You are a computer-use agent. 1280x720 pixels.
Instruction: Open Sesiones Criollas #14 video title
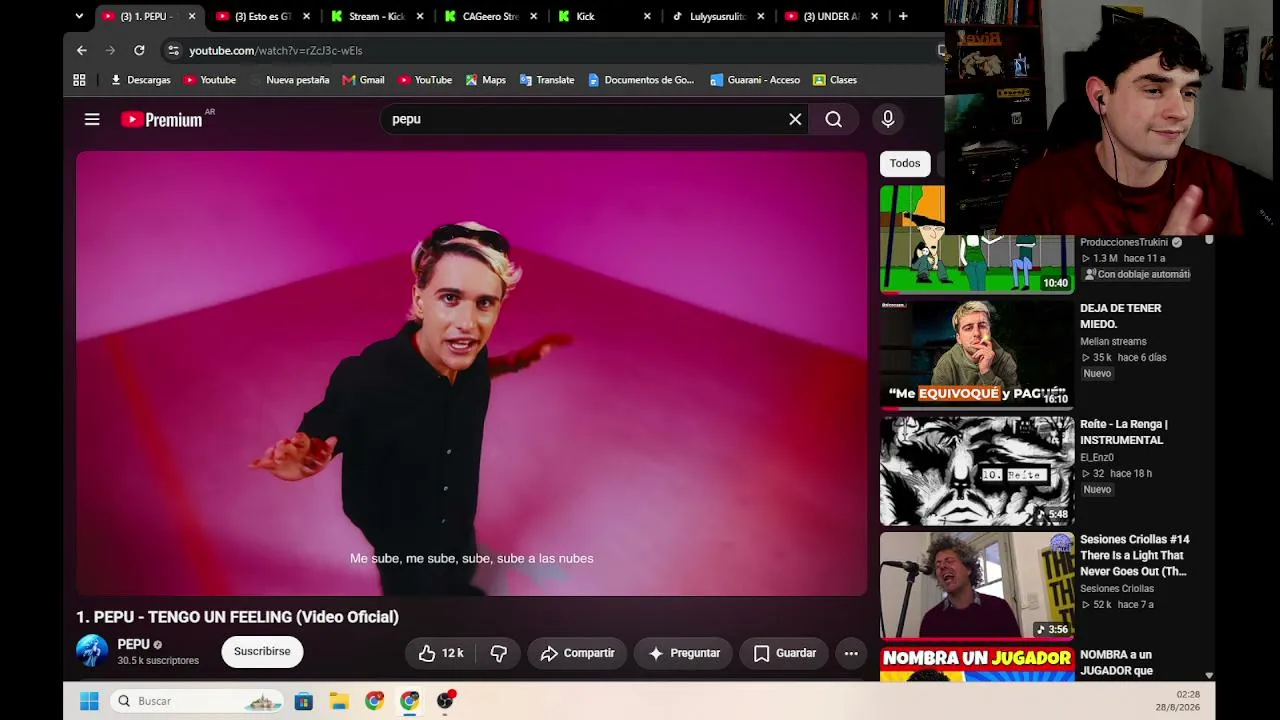1135,555
